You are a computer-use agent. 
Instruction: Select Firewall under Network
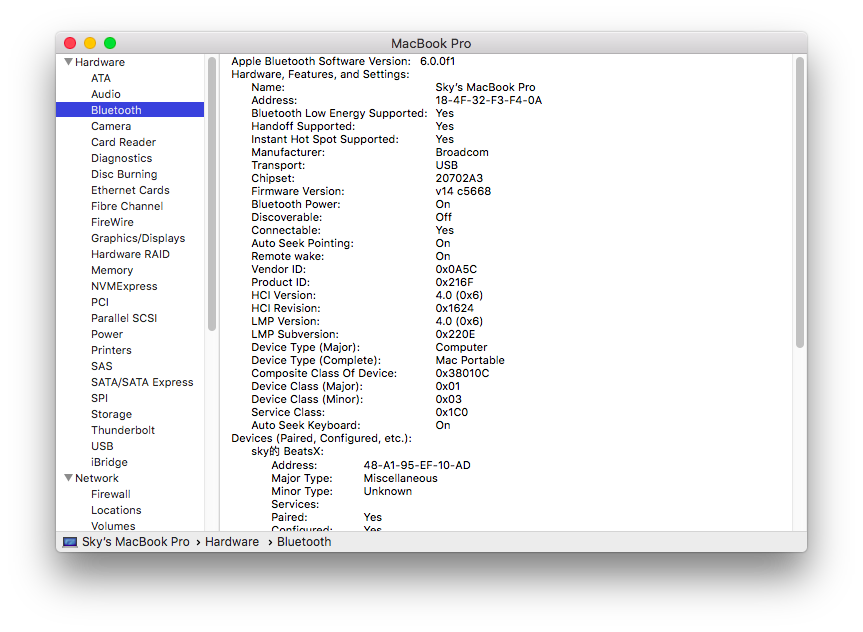111,494
